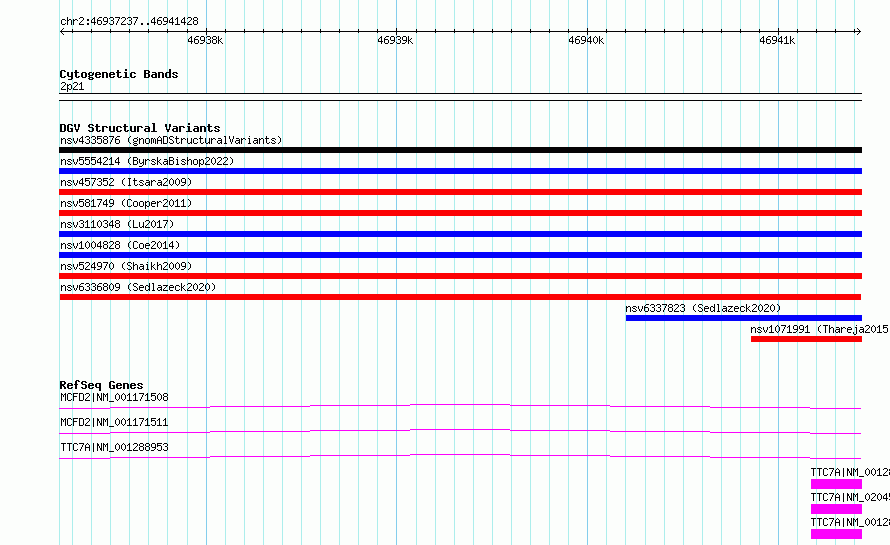Open MCFD2|NM_001171511 gene label

pyautogui.click(x=114, y=422)
